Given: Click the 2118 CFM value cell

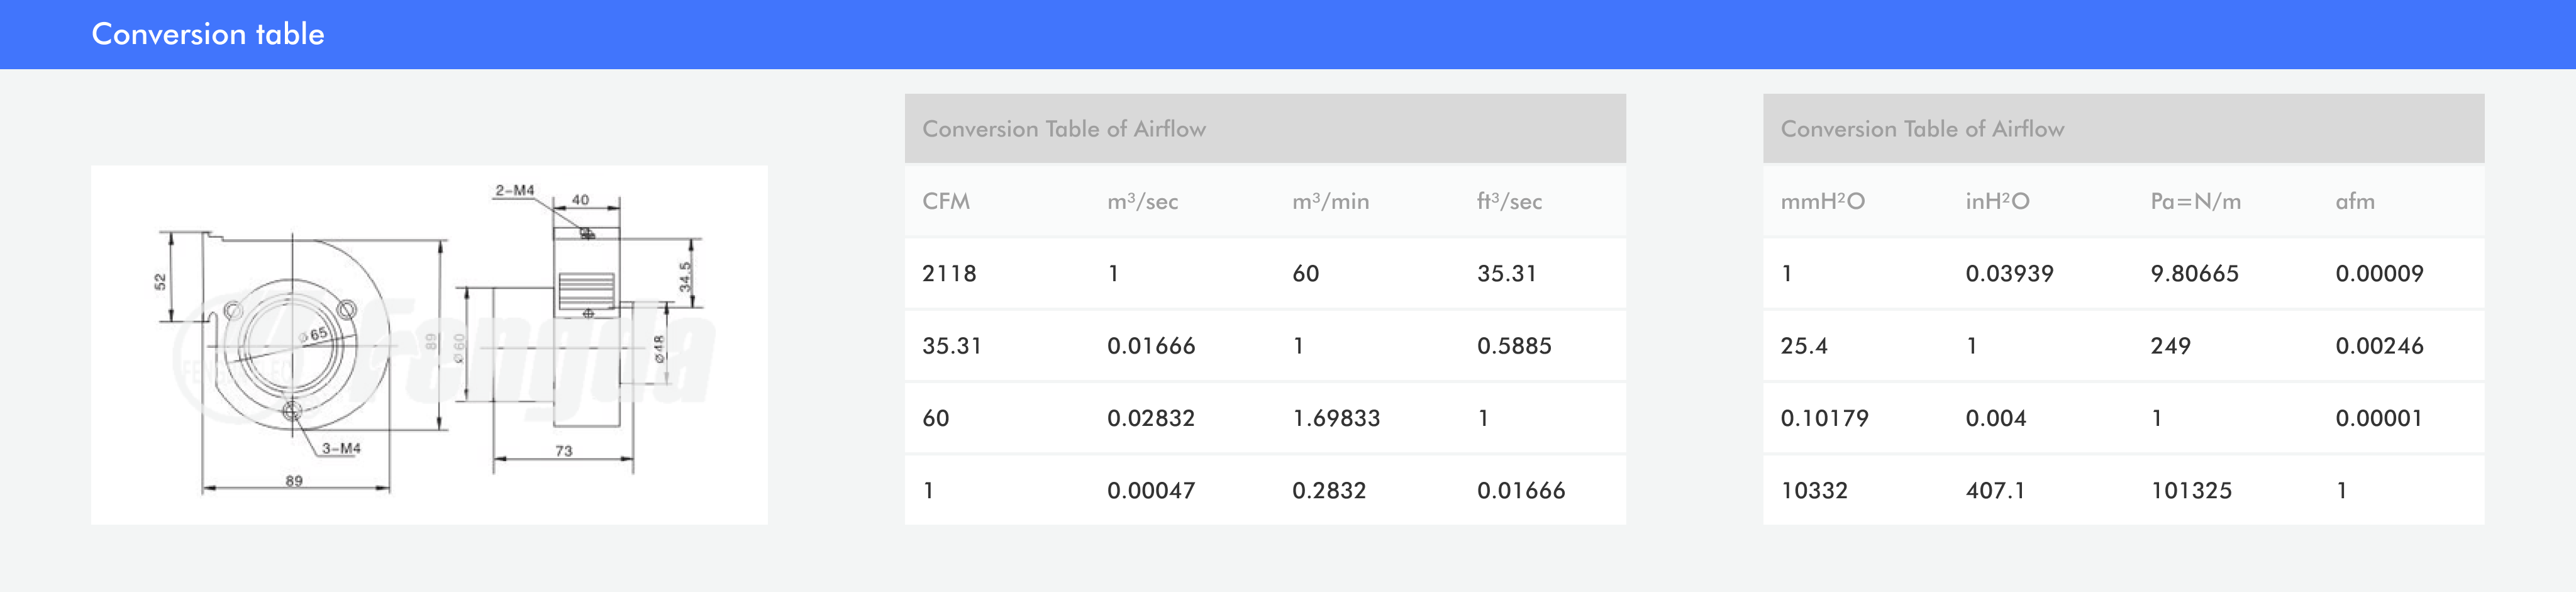Looking at the screenshot, I should pos(949,273).
